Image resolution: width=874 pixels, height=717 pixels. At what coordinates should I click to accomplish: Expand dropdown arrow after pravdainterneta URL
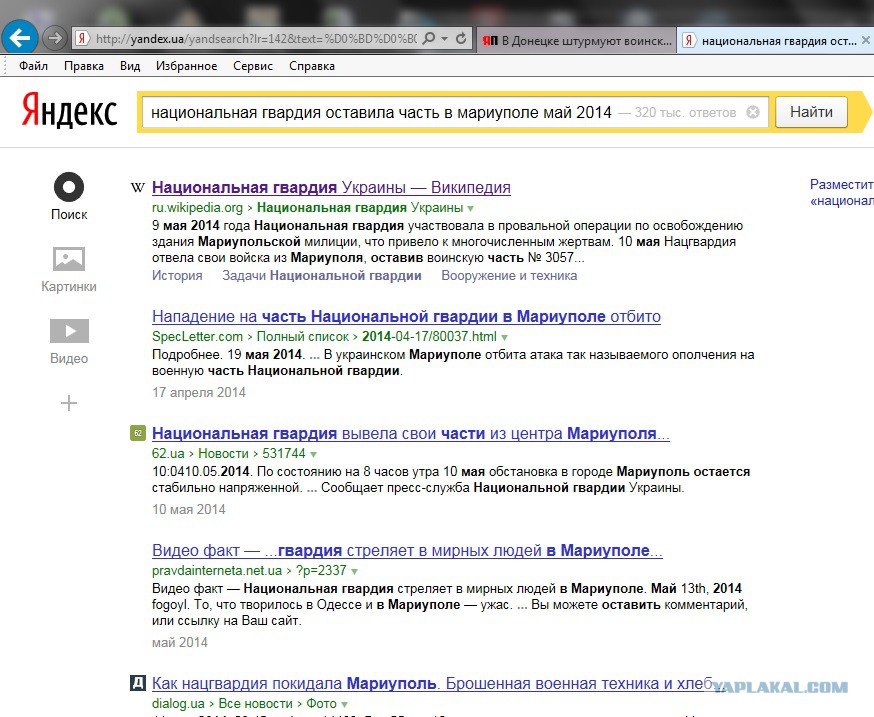click(x=355, y=571)
